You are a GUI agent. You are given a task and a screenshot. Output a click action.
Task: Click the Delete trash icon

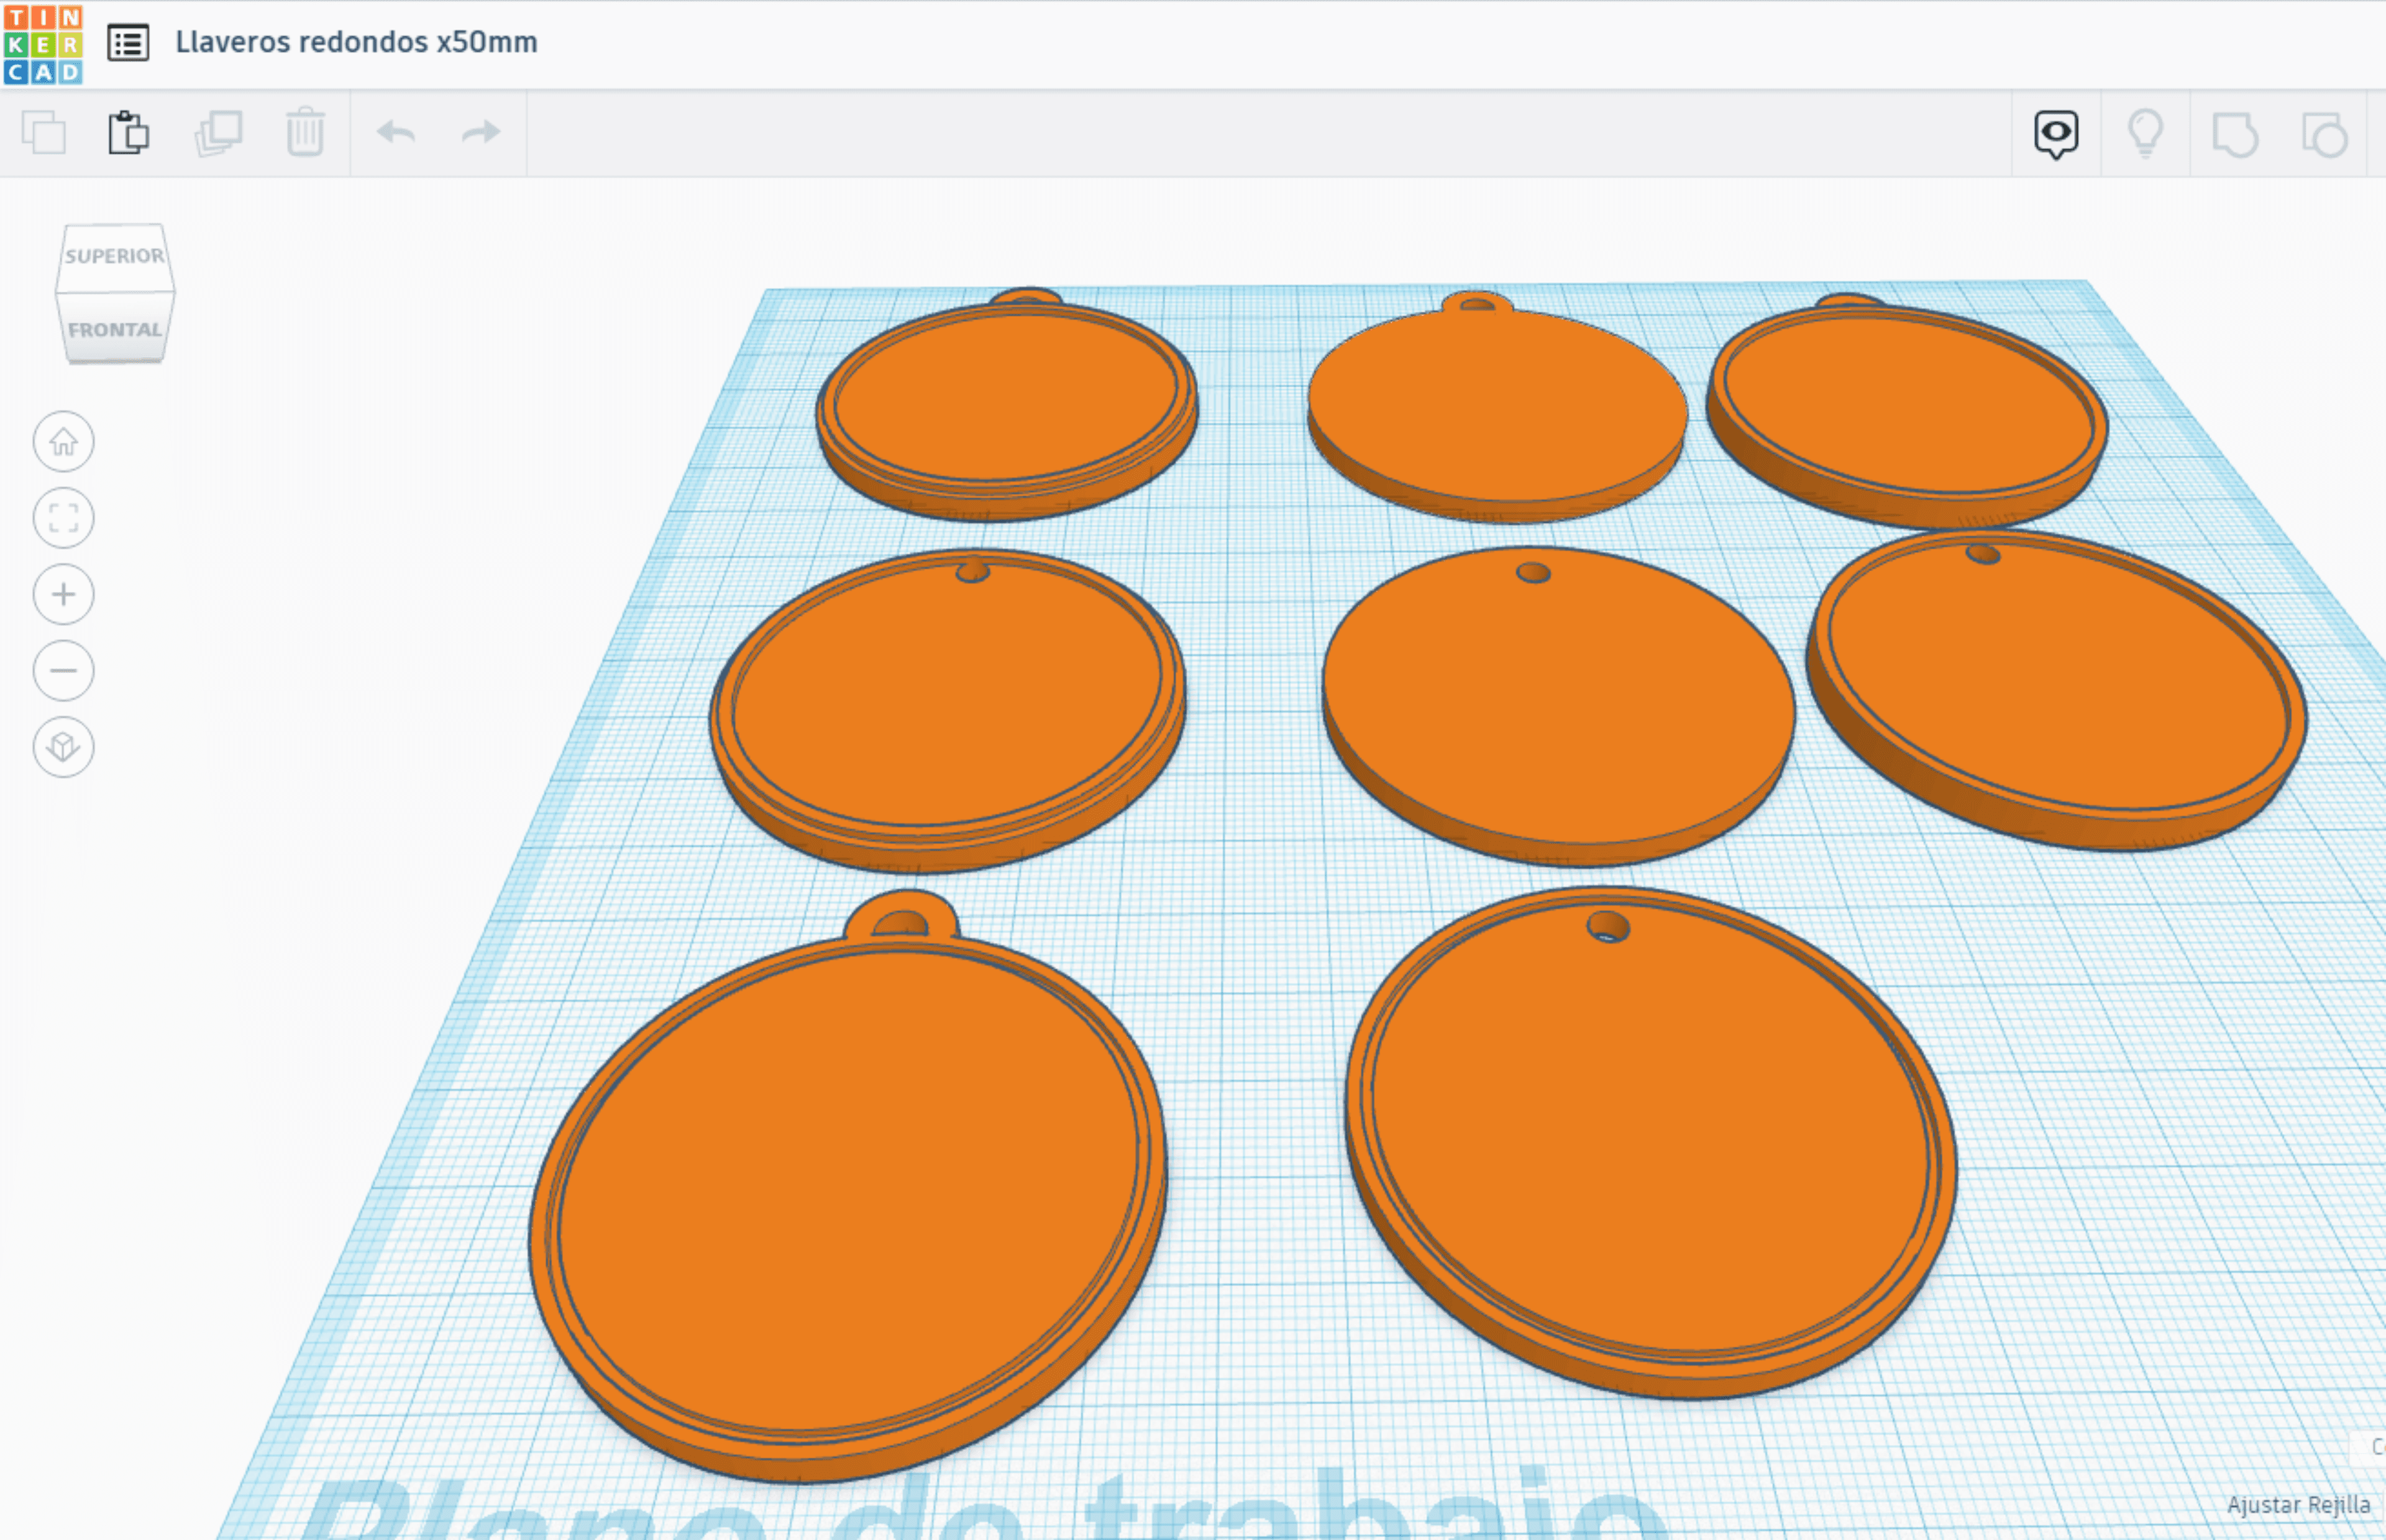(x=305, y=132)
